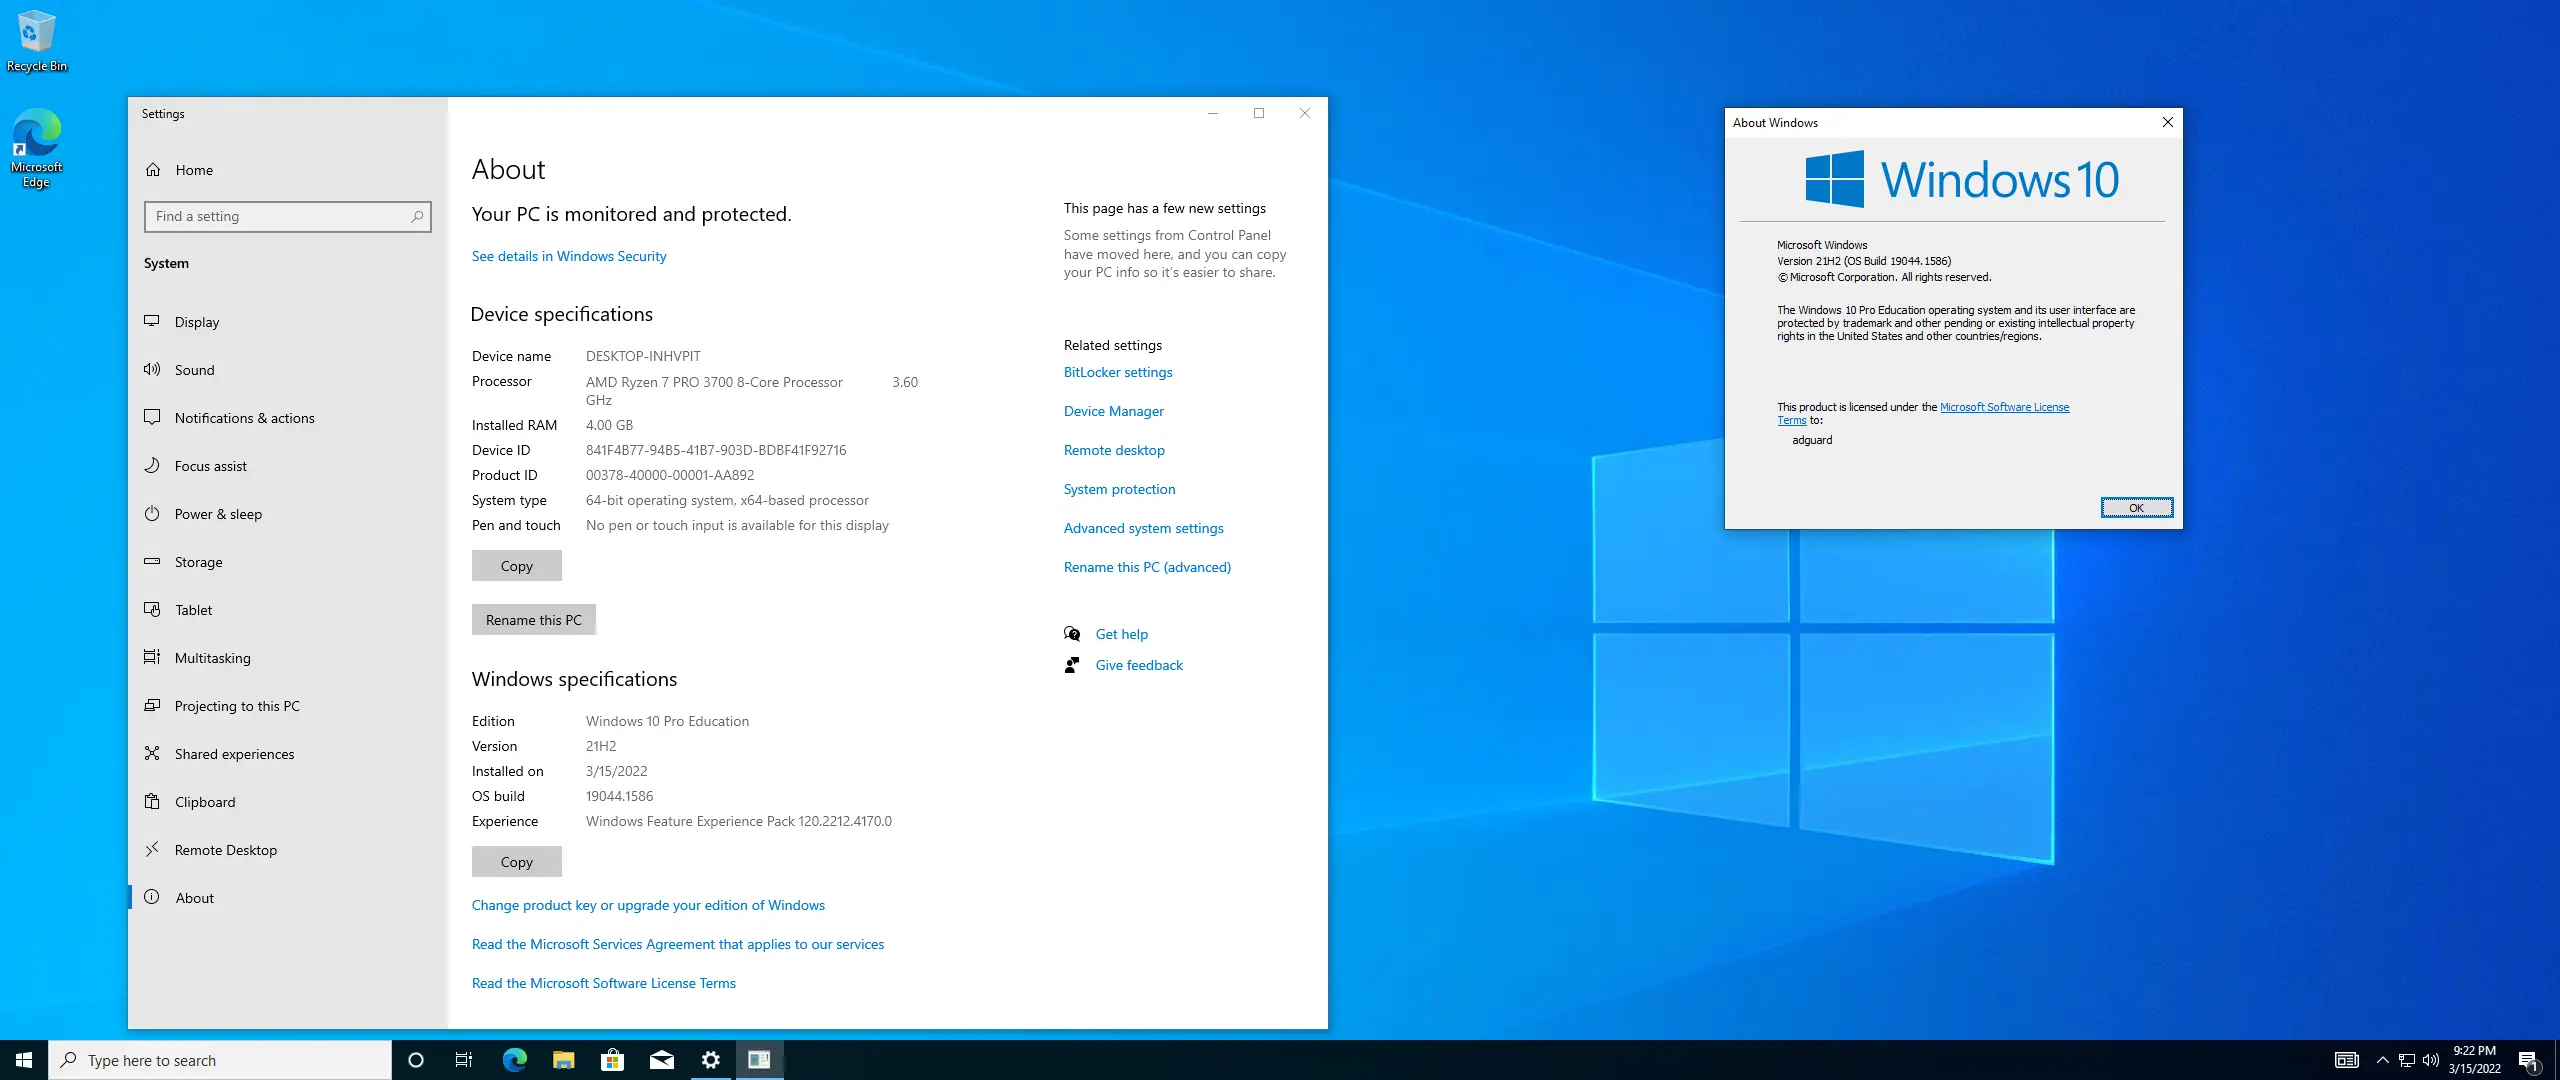Open Microsoft Edge from the taskbar
The height and width of the screenshot is (1080, 2560).
click(514, 1060)
